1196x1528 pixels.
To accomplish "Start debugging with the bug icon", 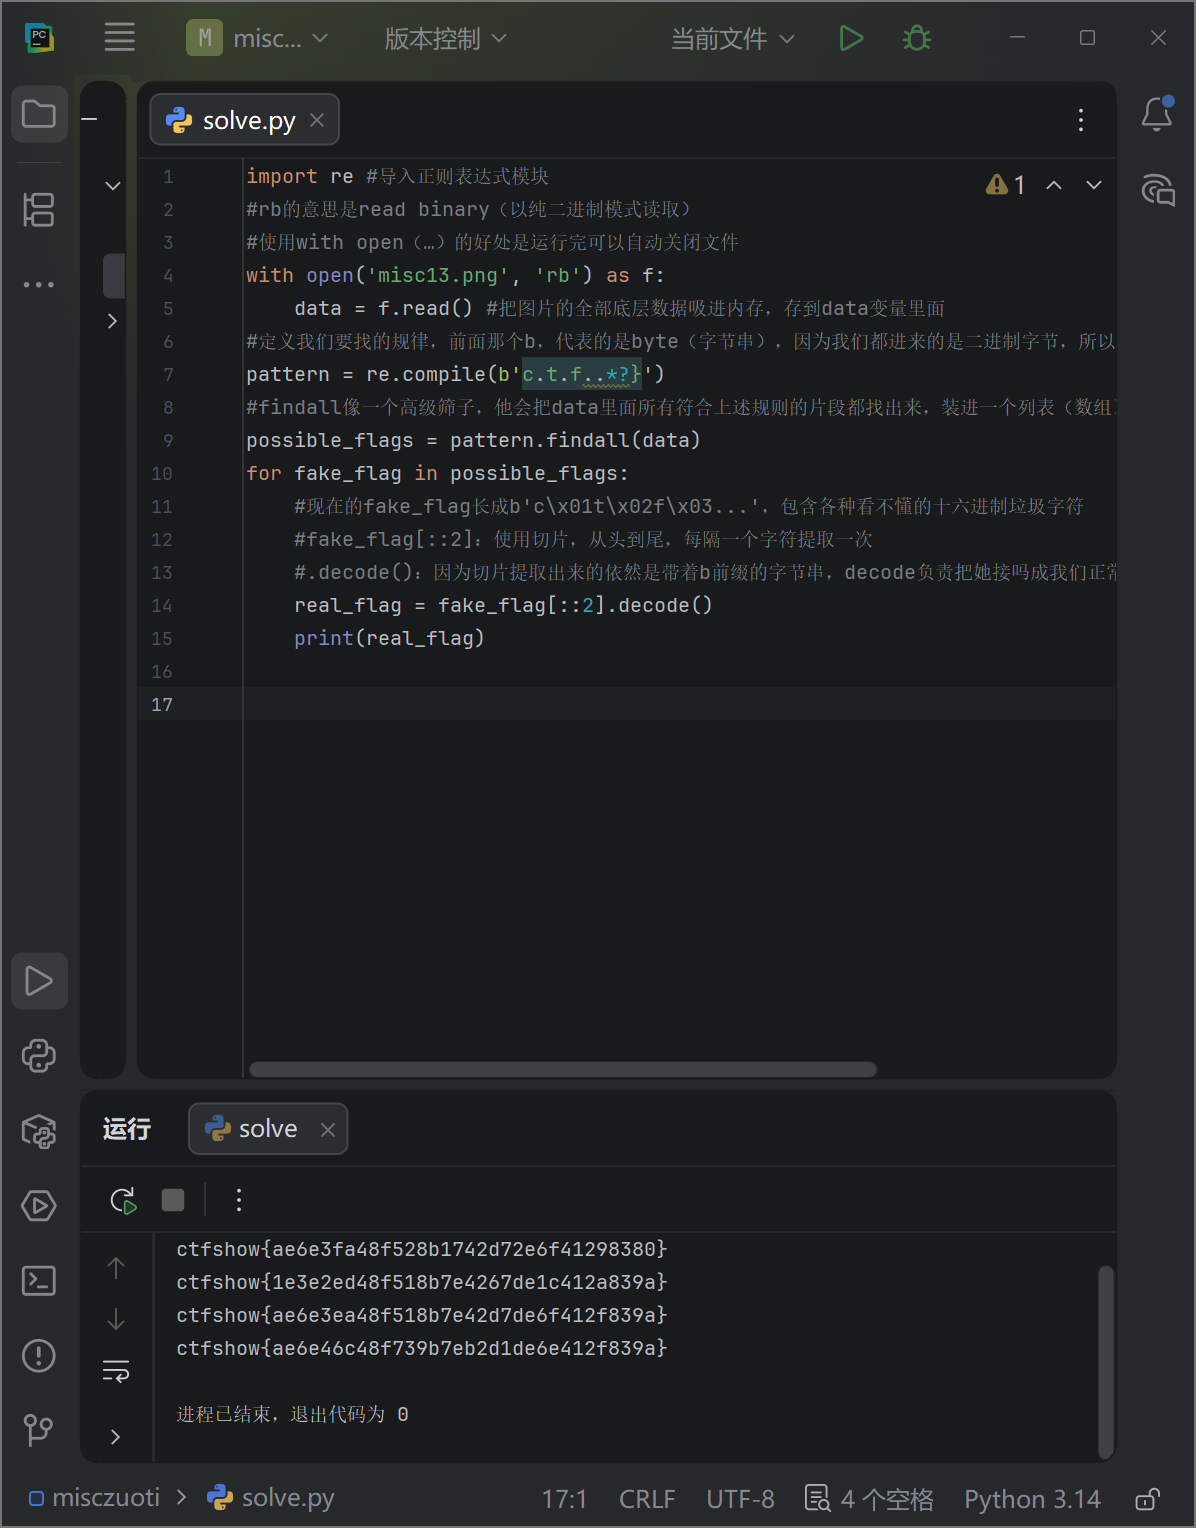I will (x=916, y=39).
